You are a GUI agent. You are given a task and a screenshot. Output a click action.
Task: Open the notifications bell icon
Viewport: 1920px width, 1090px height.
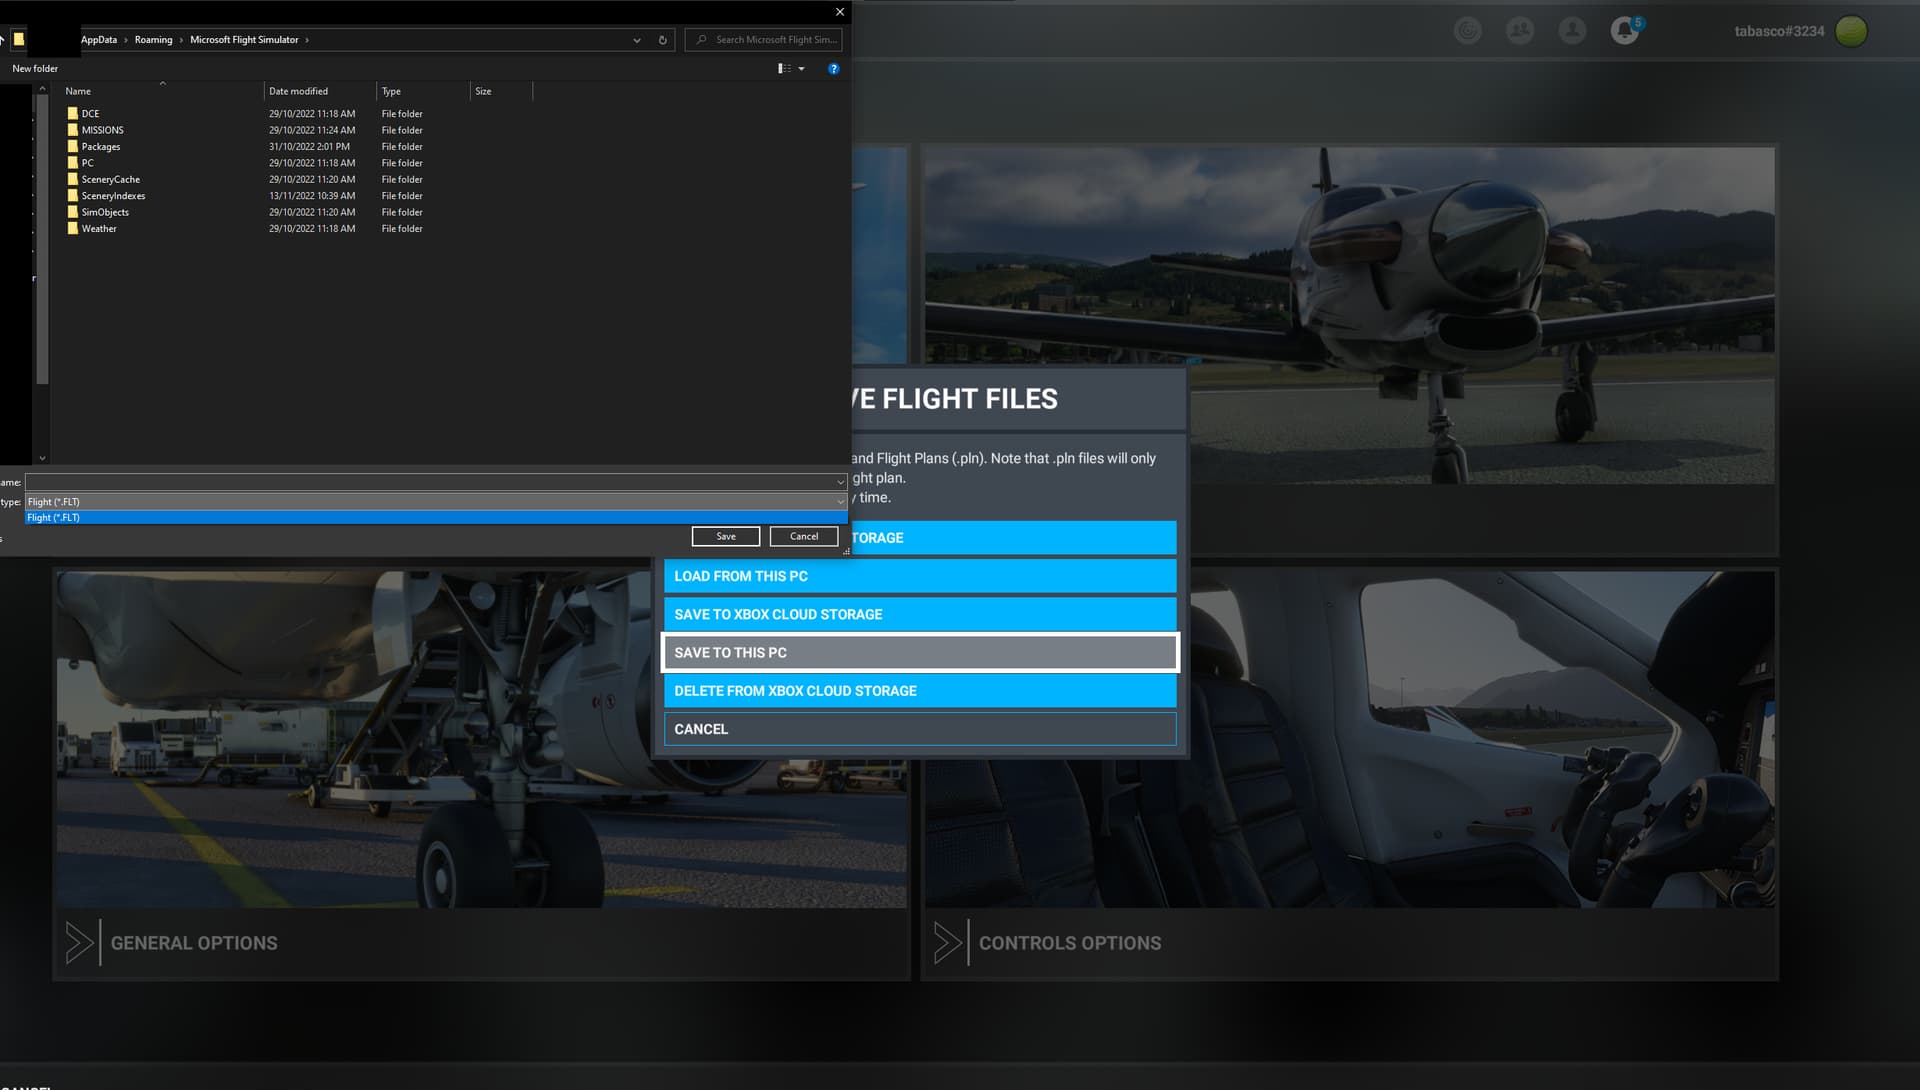pos(1624,31)
